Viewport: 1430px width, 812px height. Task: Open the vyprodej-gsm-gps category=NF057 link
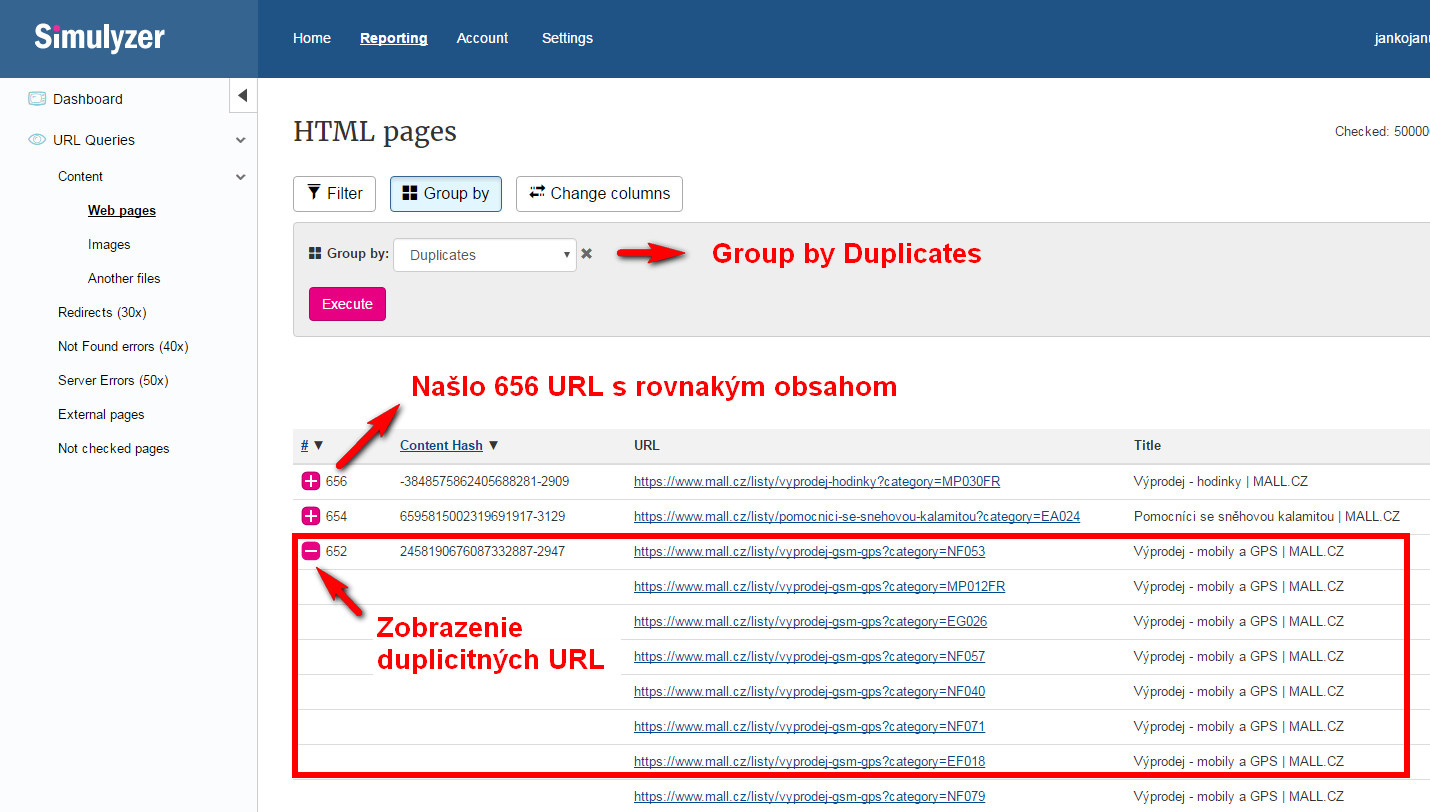pyautogui.click(x=809, y=656)
